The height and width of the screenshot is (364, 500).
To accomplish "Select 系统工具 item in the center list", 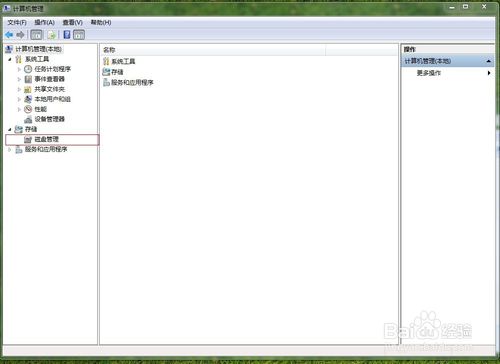I will 123,61.
